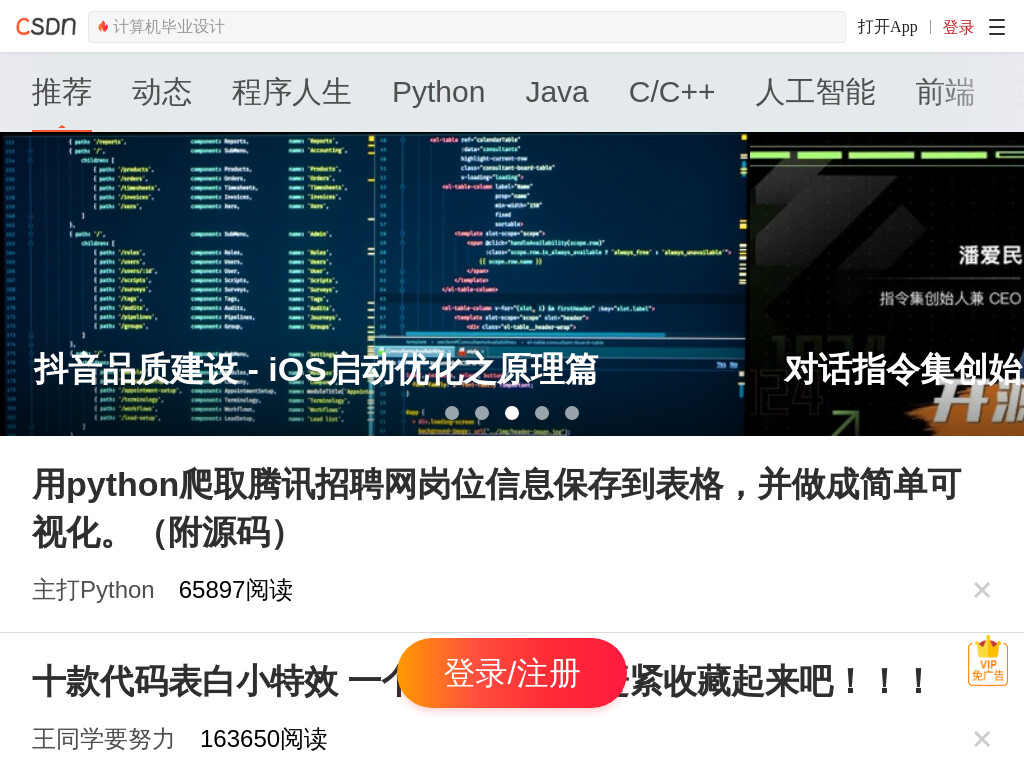Select the Python tab
The height and width of the screenshot is (768, 1024).
pyautogui.click(x=438, y=92)
